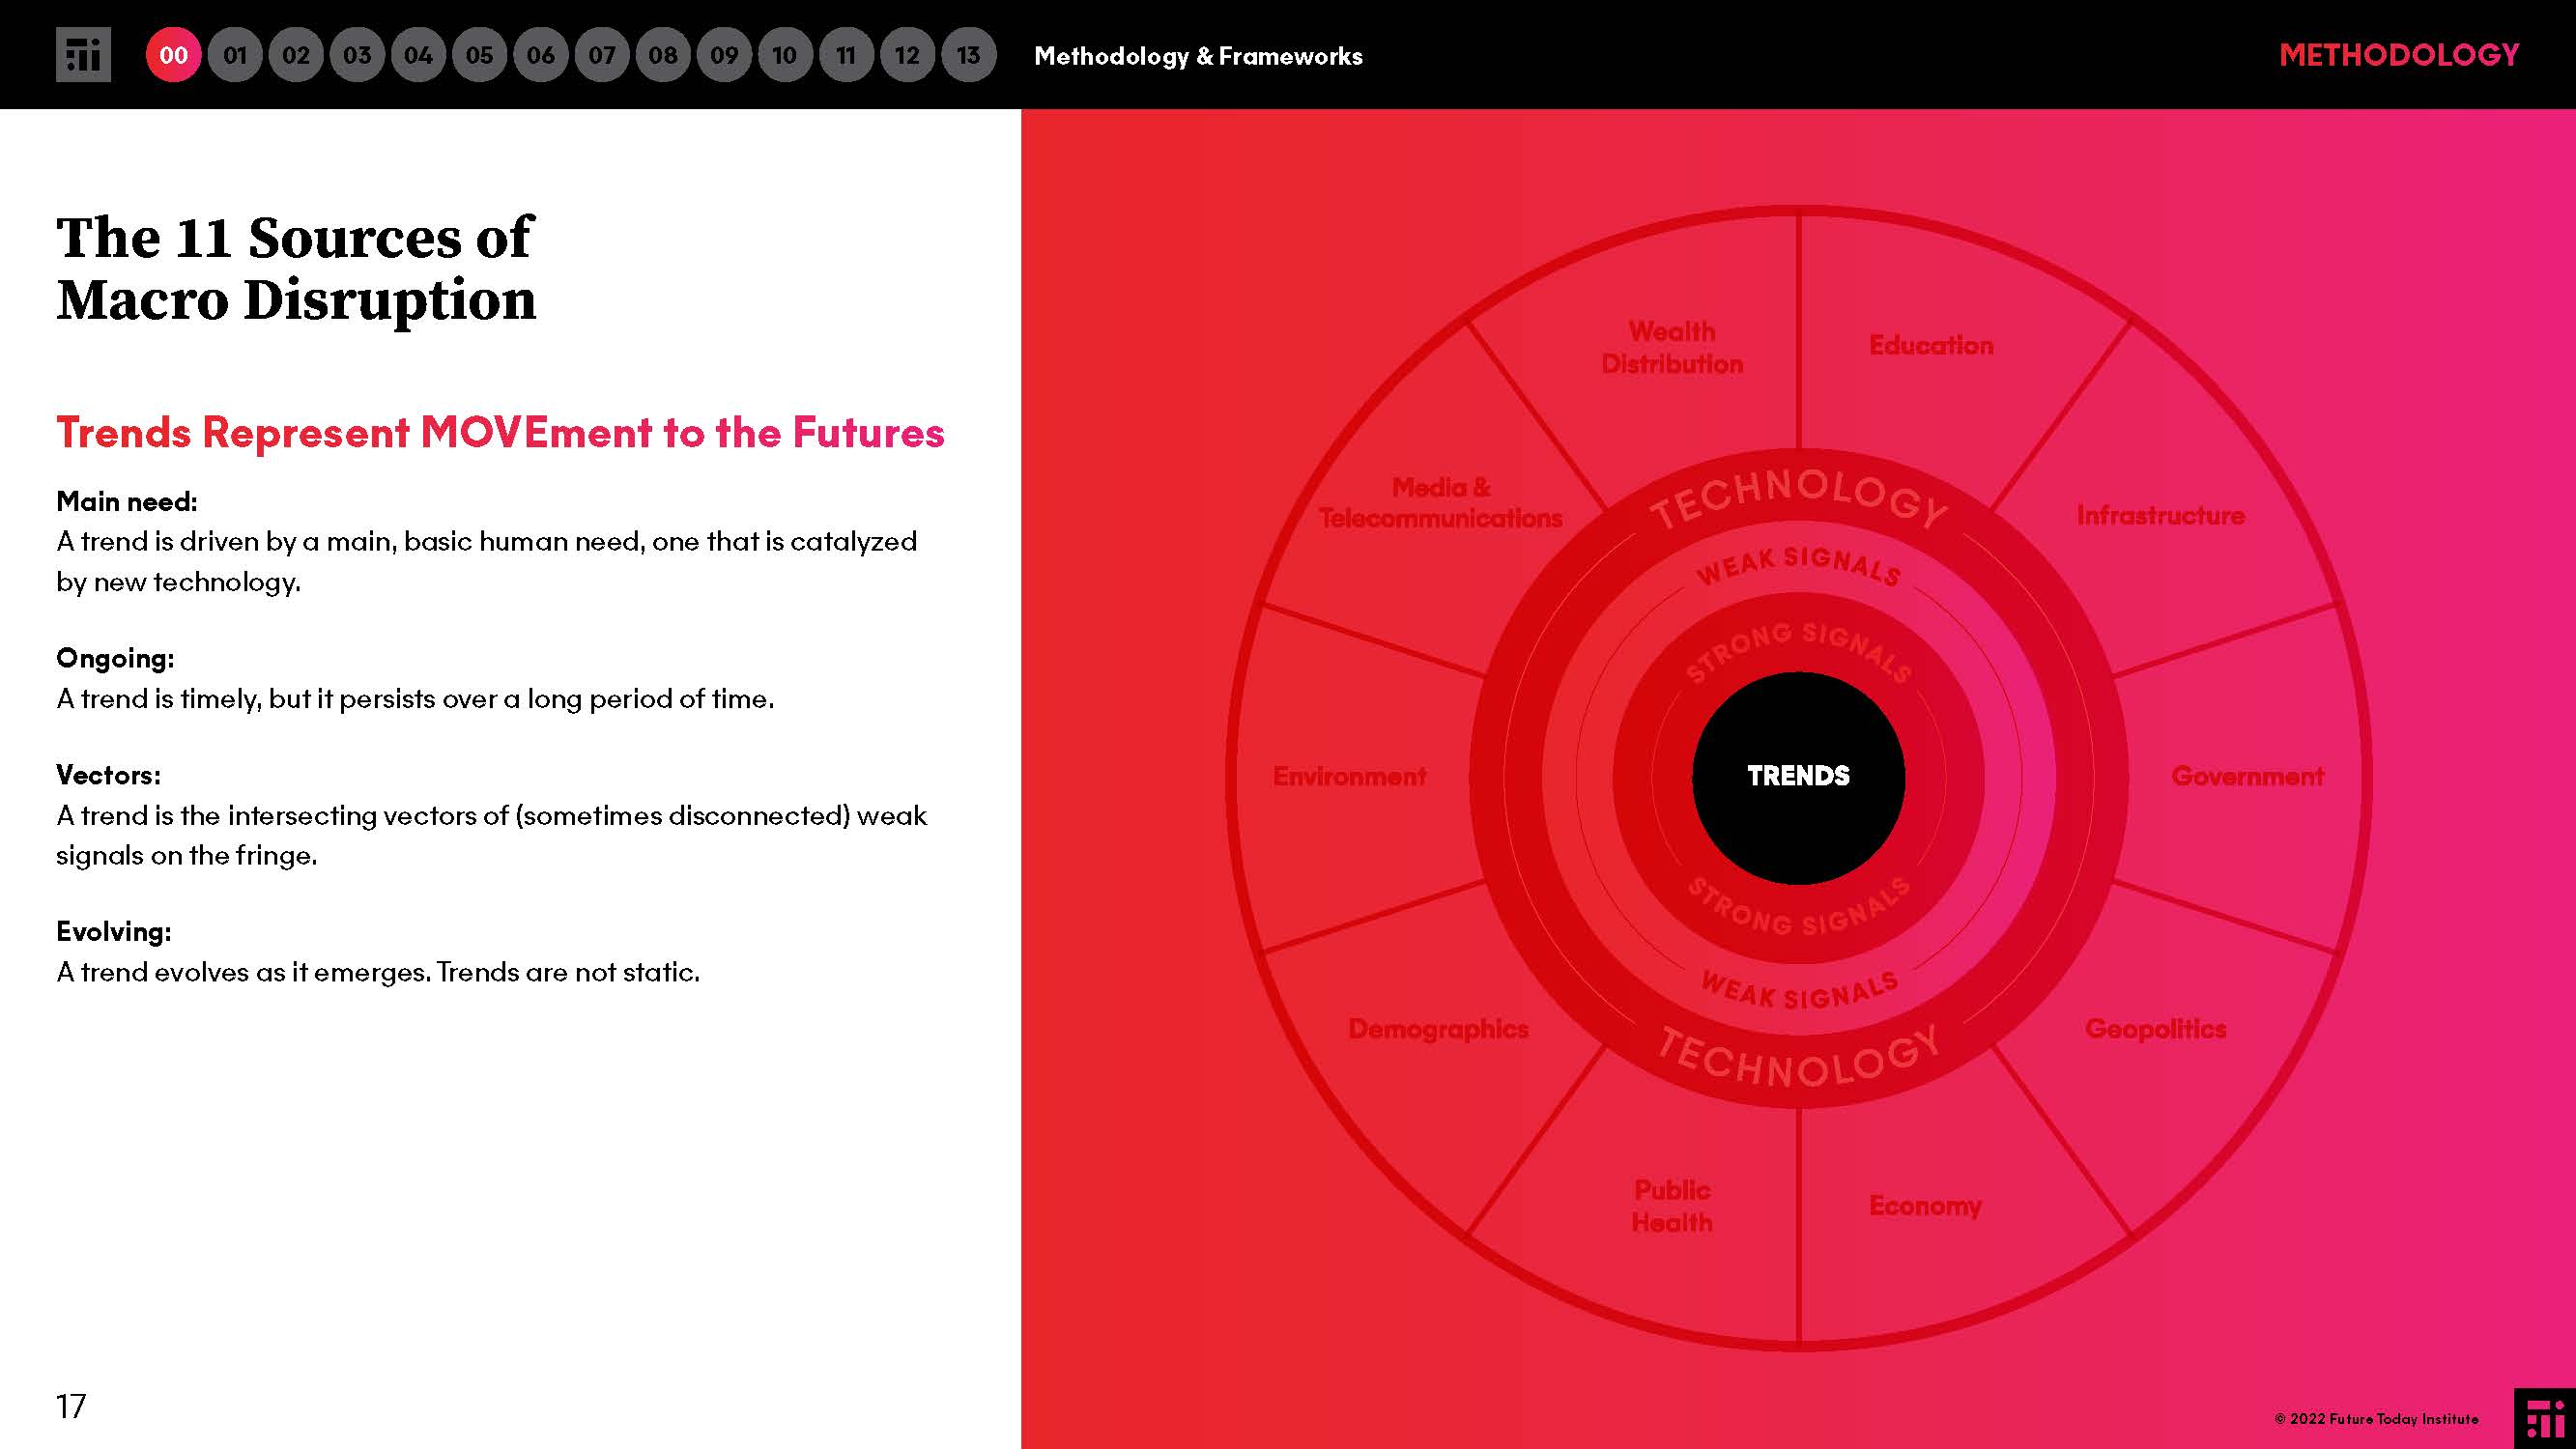The height and width of the screenshot is (1449, 2576).
Task: Go to section 13 circle
Action: pyautogui.click(x=968, y=55)
